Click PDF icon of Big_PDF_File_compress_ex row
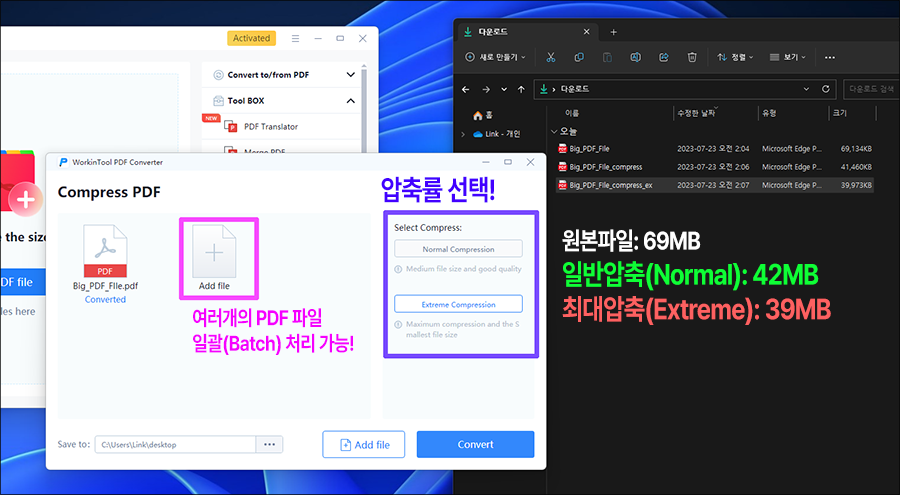900x495 pixels. point(562,185)
